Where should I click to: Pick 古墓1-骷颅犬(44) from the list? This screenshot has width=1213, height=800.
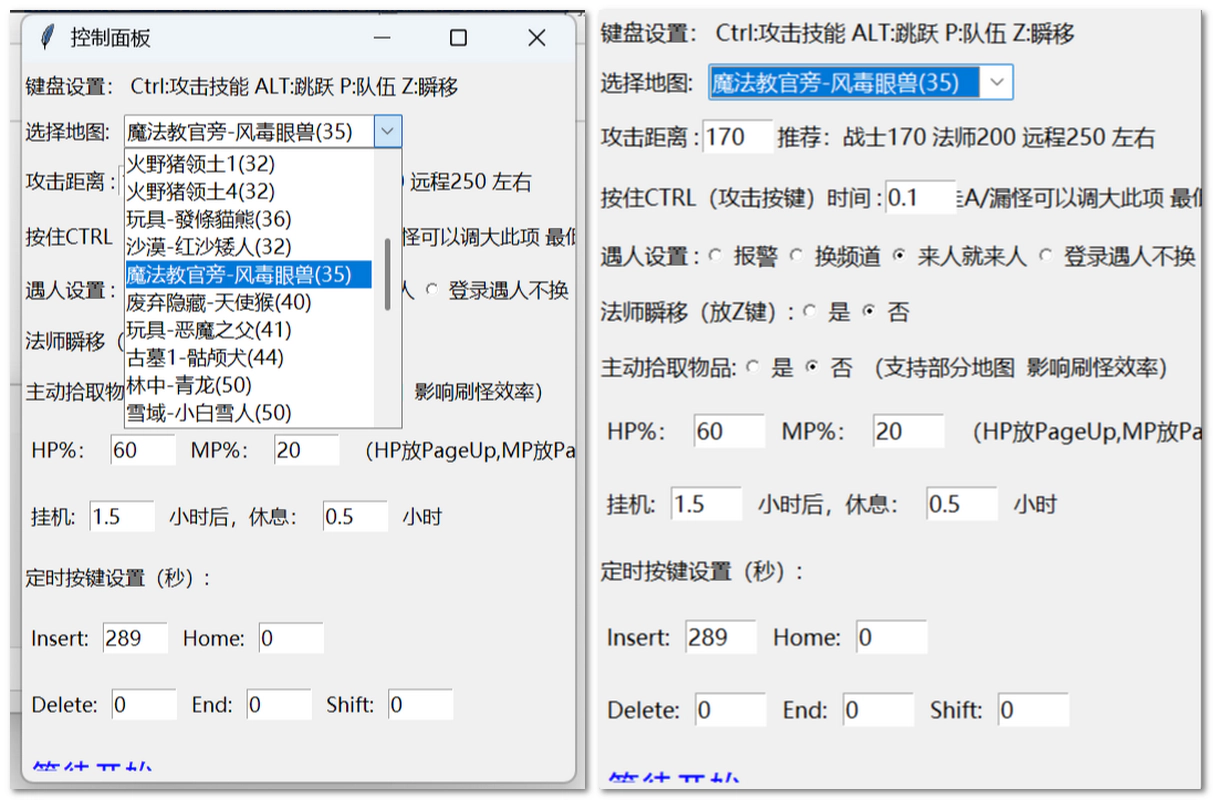[205, 357]
